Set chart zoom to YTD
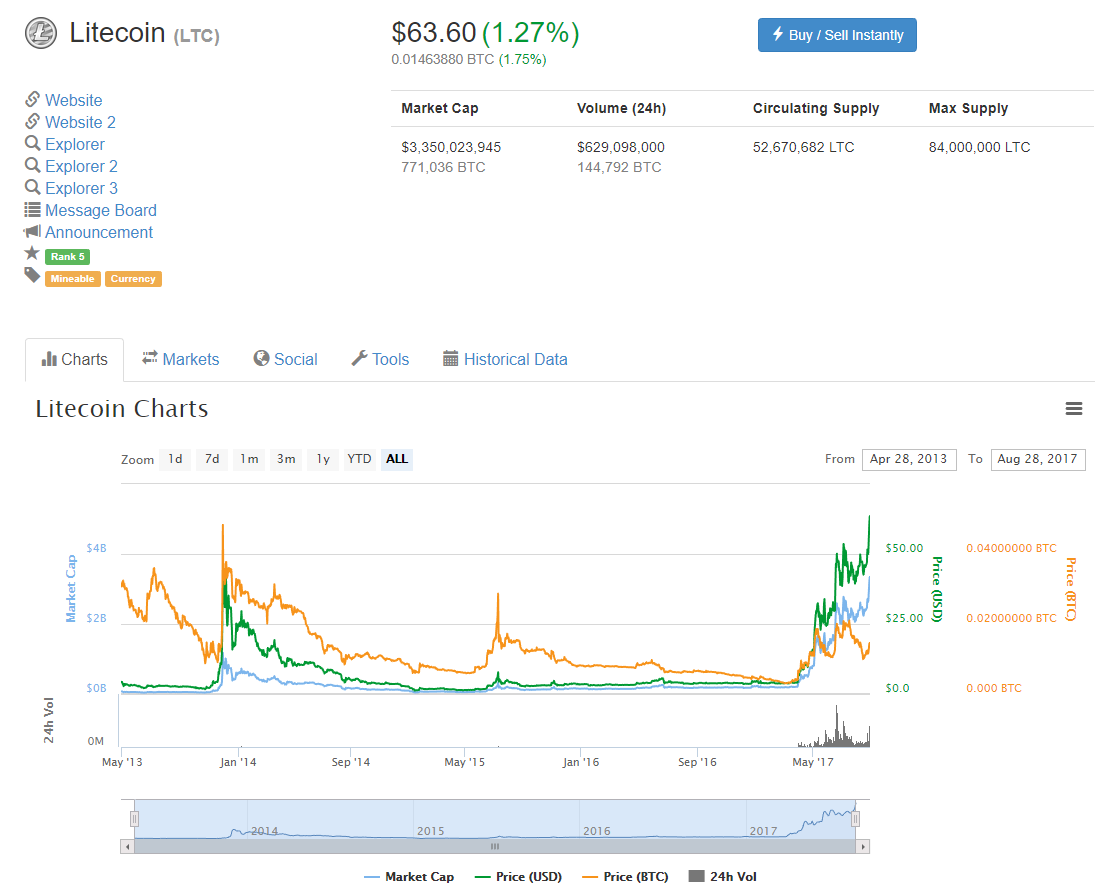The width and height of the screenshot is (1114, 891). [x=359, y=459]
